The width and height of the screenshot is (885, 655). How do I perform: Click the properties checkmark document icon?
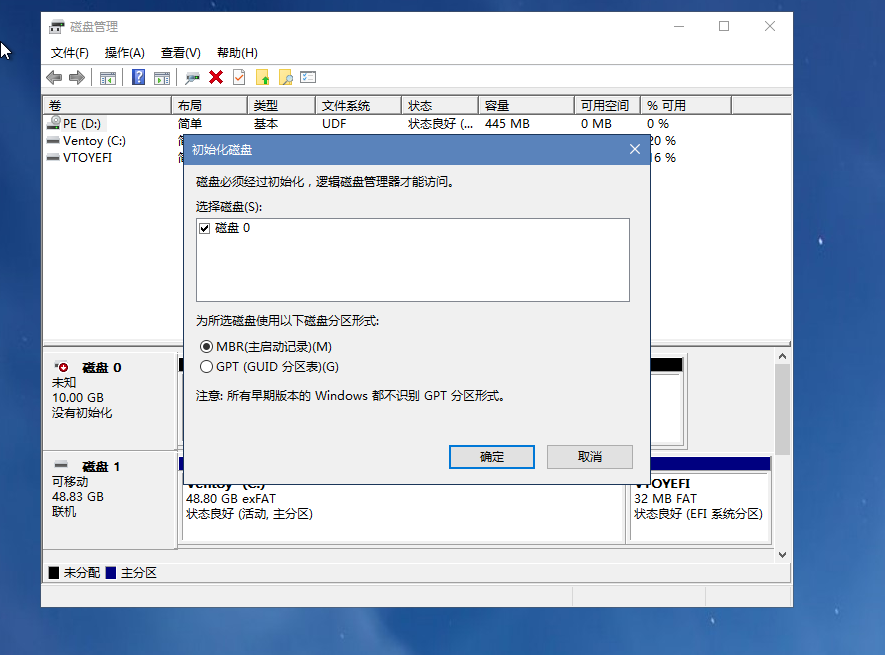click(239, 77)
